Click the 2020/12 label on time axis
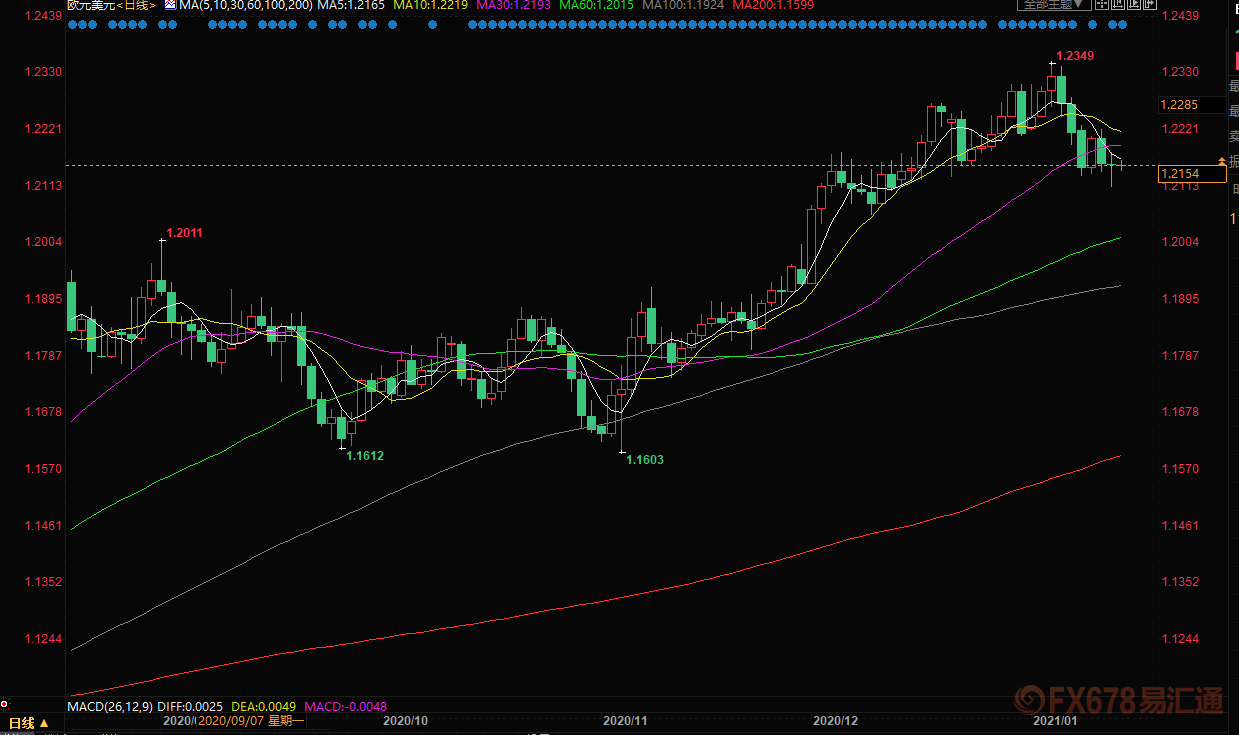This screenshot has width=1239, height=735. click(836, 721)
